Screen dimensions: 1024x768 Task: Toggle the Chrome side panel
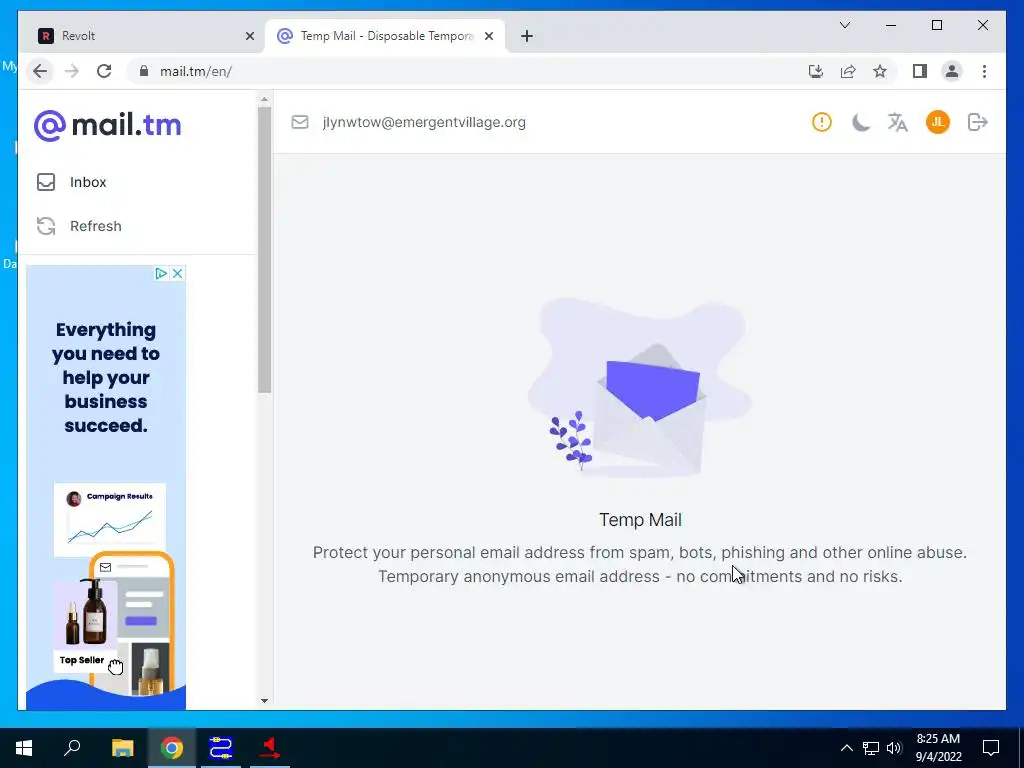click(x=920, y=71)
